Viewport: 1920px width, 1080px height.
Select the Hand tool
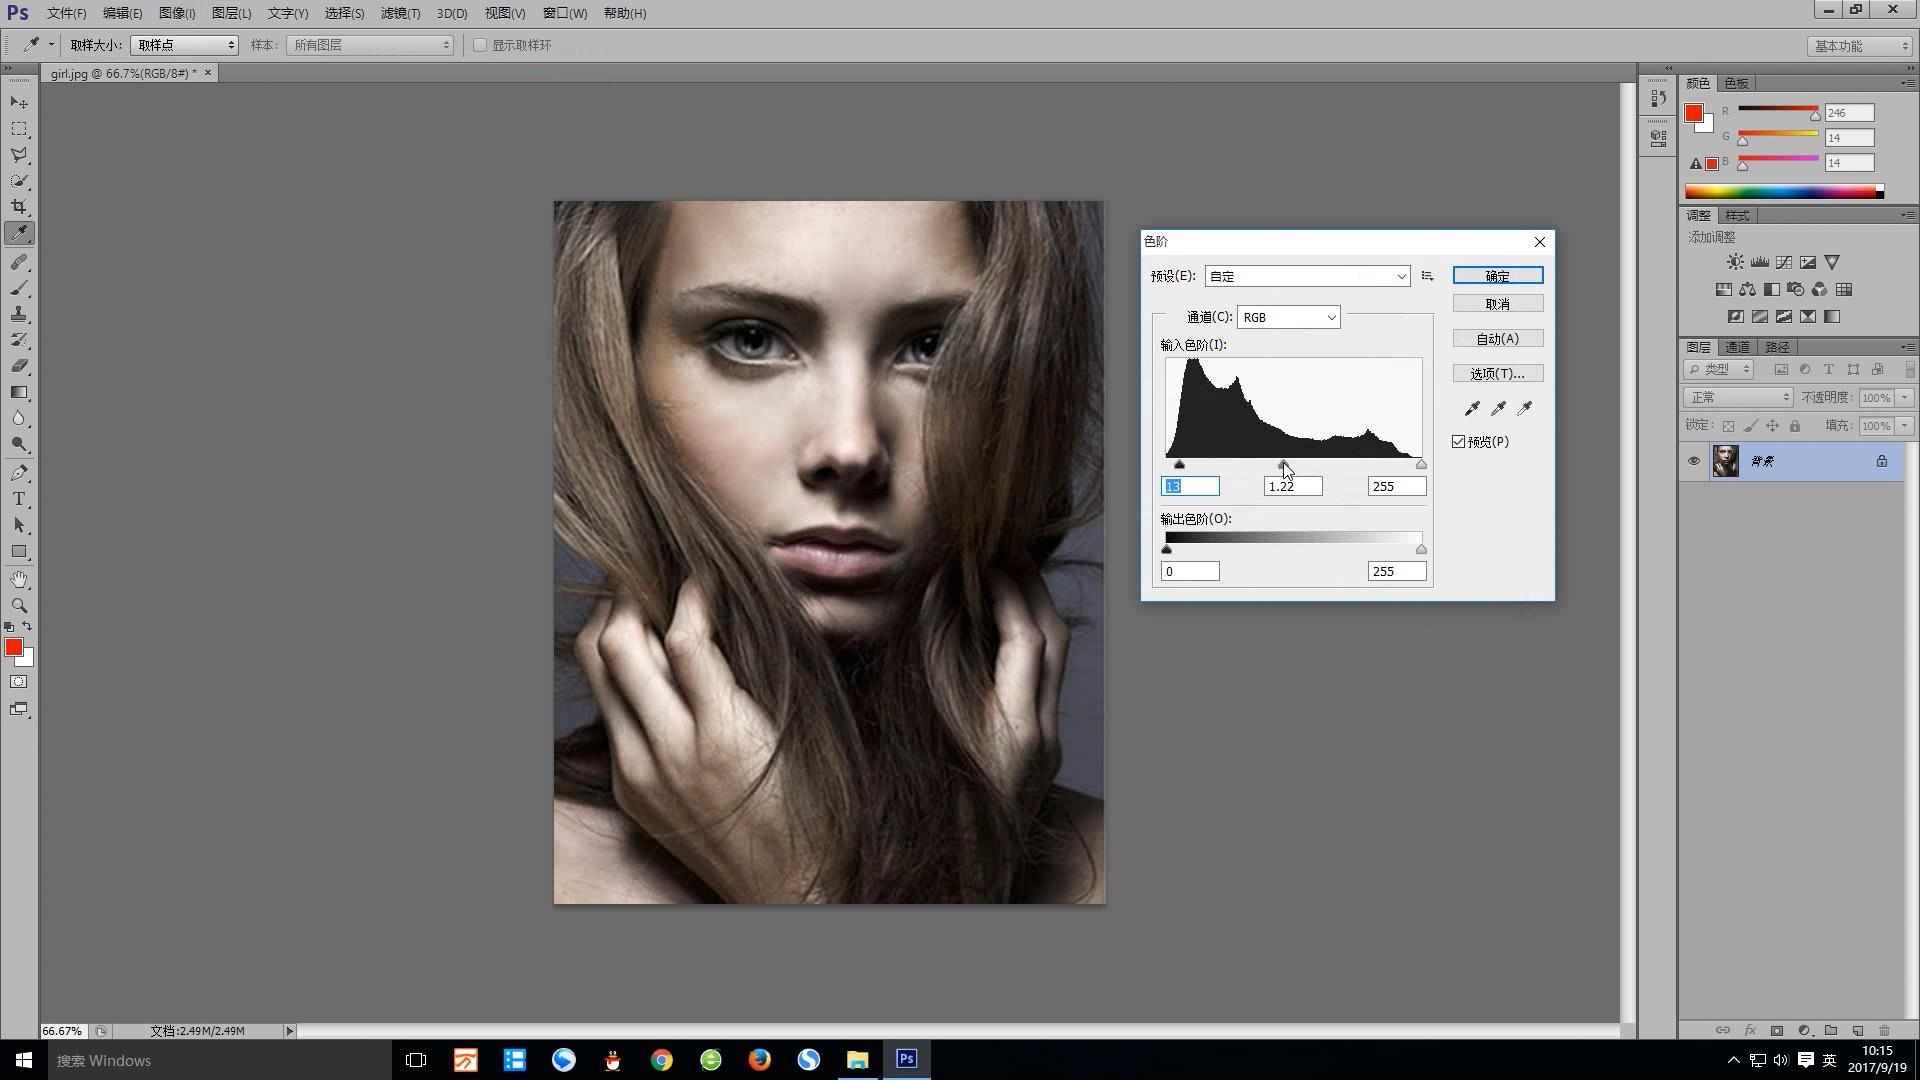coord(19,580)
